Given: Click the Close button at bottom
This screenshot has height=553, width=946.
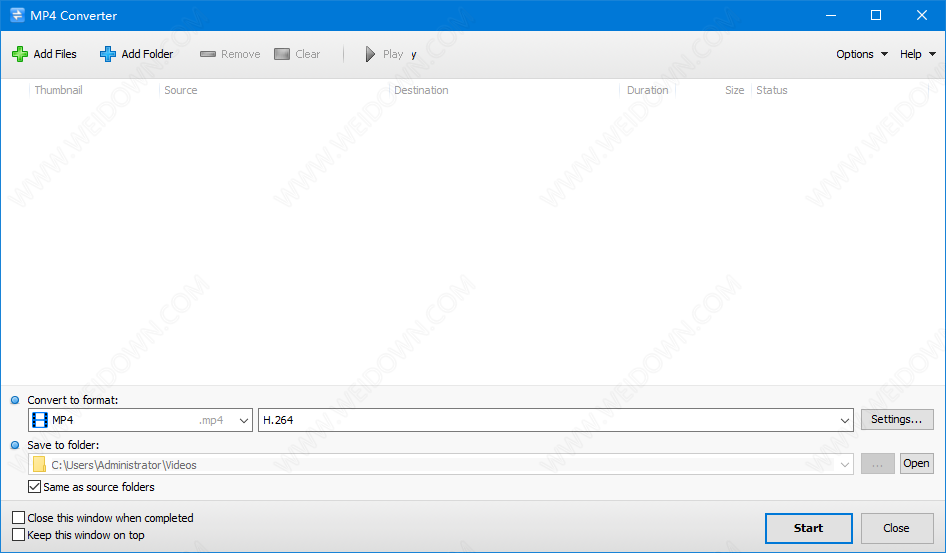Looking at the screenshot, I should [897, 528].
